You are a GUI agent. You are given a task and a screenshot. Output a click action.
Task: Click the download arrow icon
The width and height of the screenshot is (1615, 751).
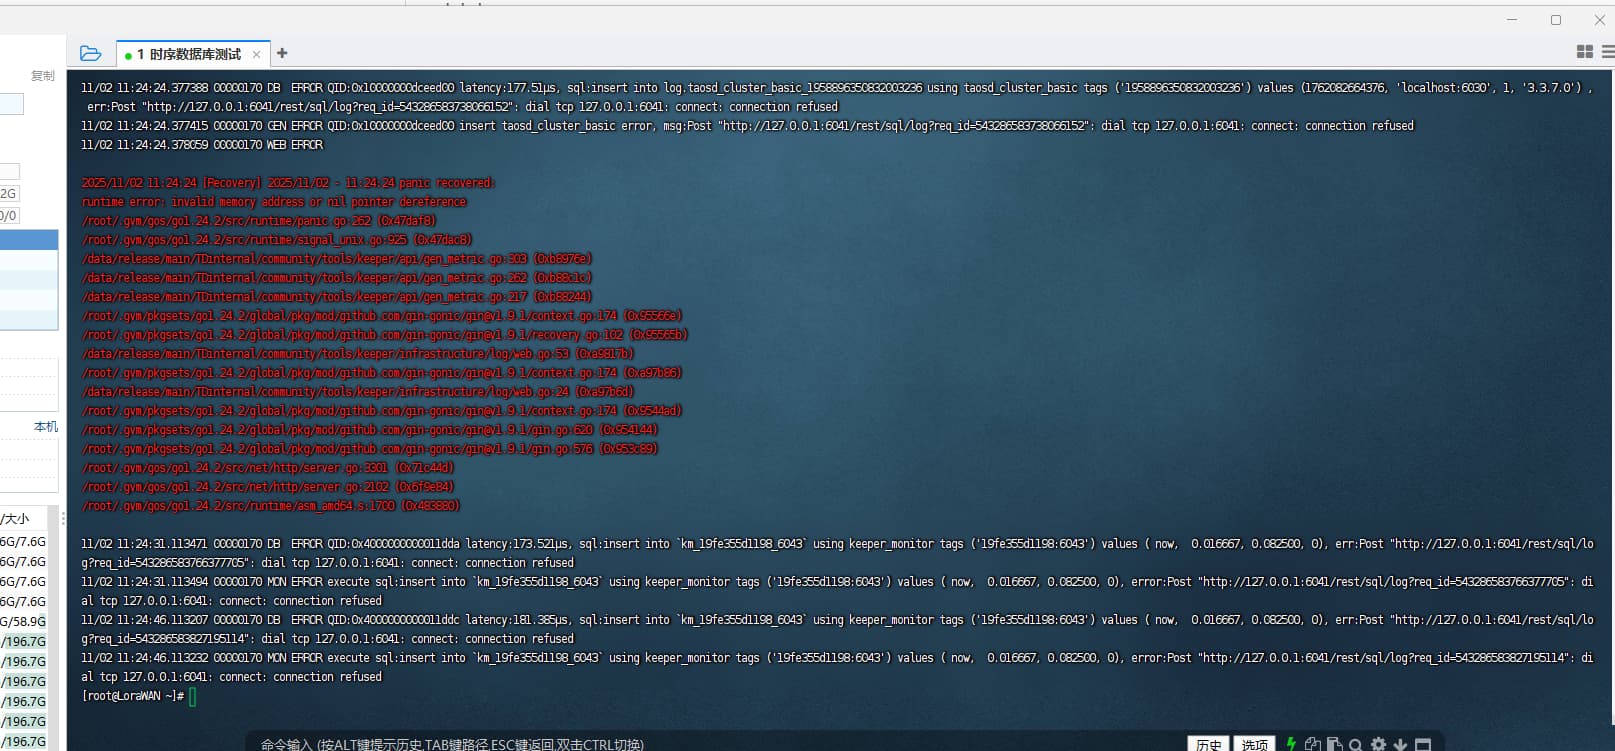pos(1400,744)
